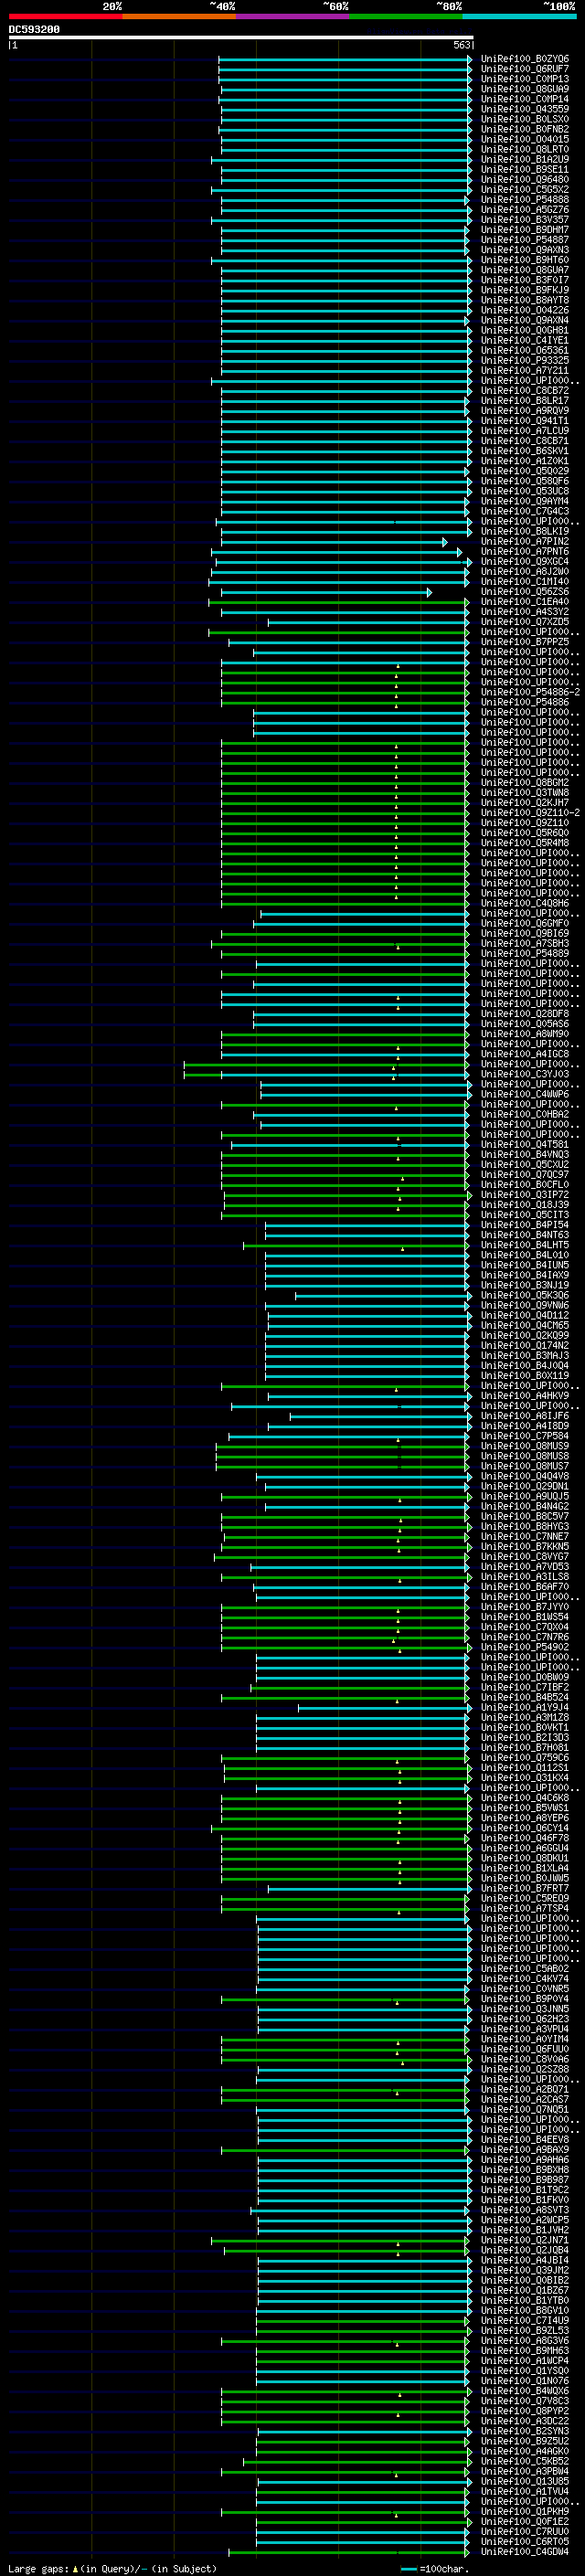
Task: Click the UniRef100_B0LSX0 entry
Action: pos(524,119)
